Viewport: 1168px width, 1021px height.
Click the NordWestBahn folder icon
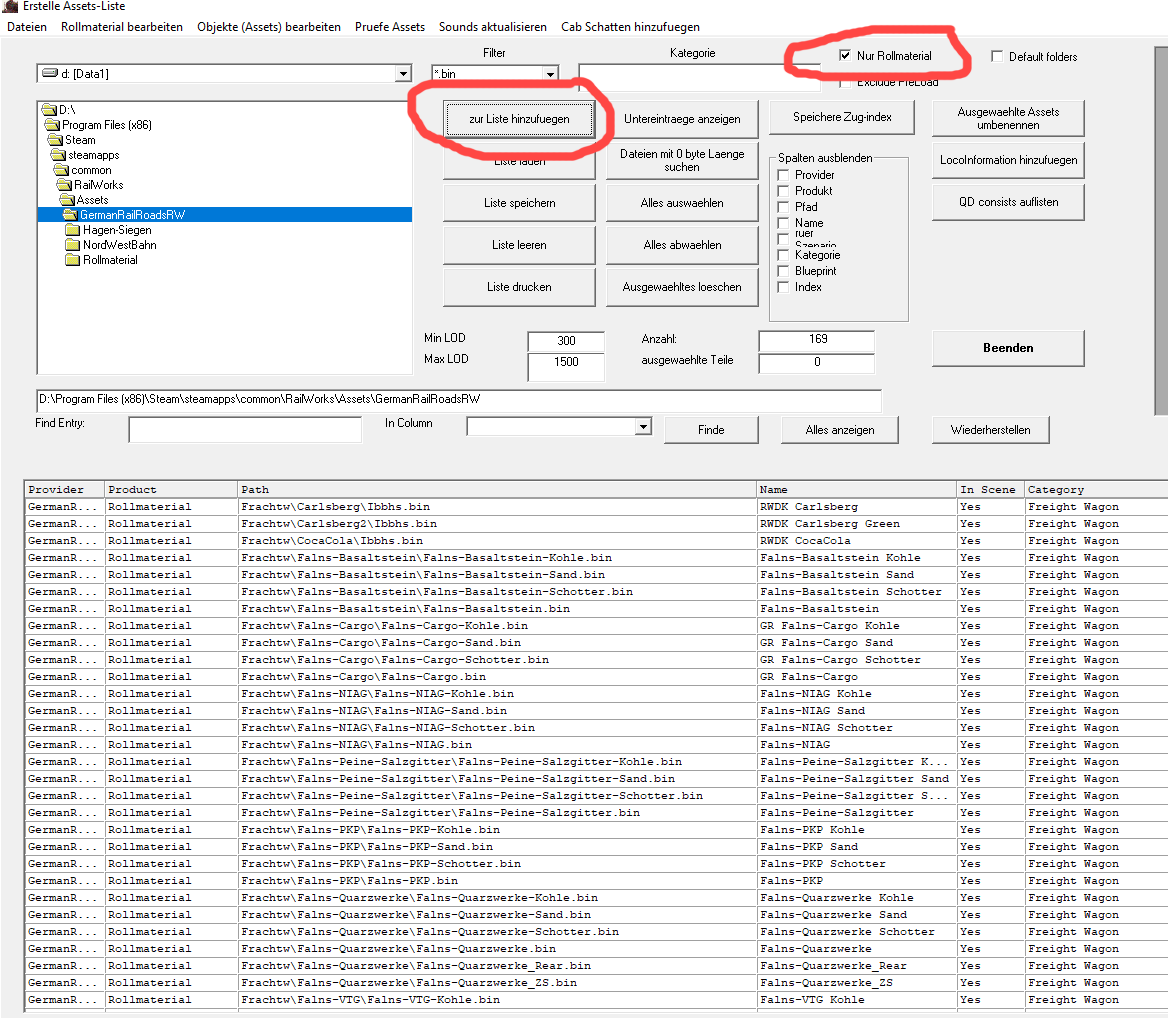click(x=72, y=245)
